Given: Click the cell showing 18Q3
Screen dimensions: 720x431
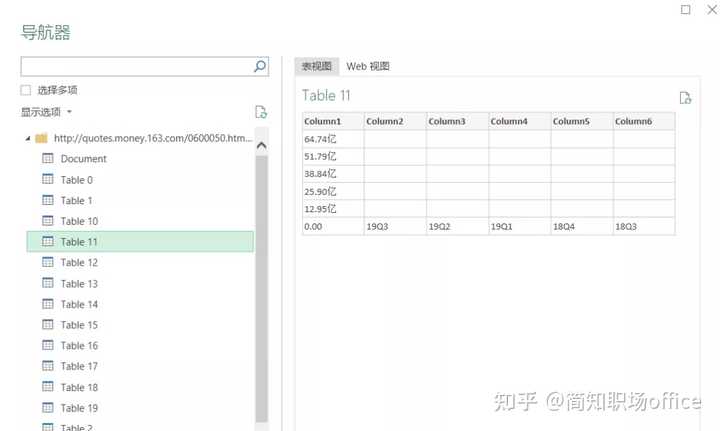Looking at the screenshot, I should click(644, 226).
